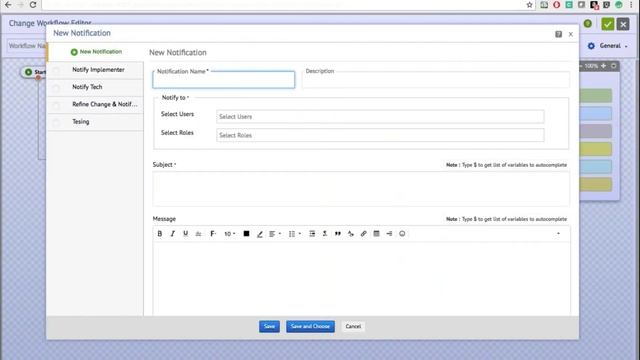Image resolution: width=640 pixels, height=360 pixels.
Task: Open the browser three-dot menu
Action: [x=631, y=5]
